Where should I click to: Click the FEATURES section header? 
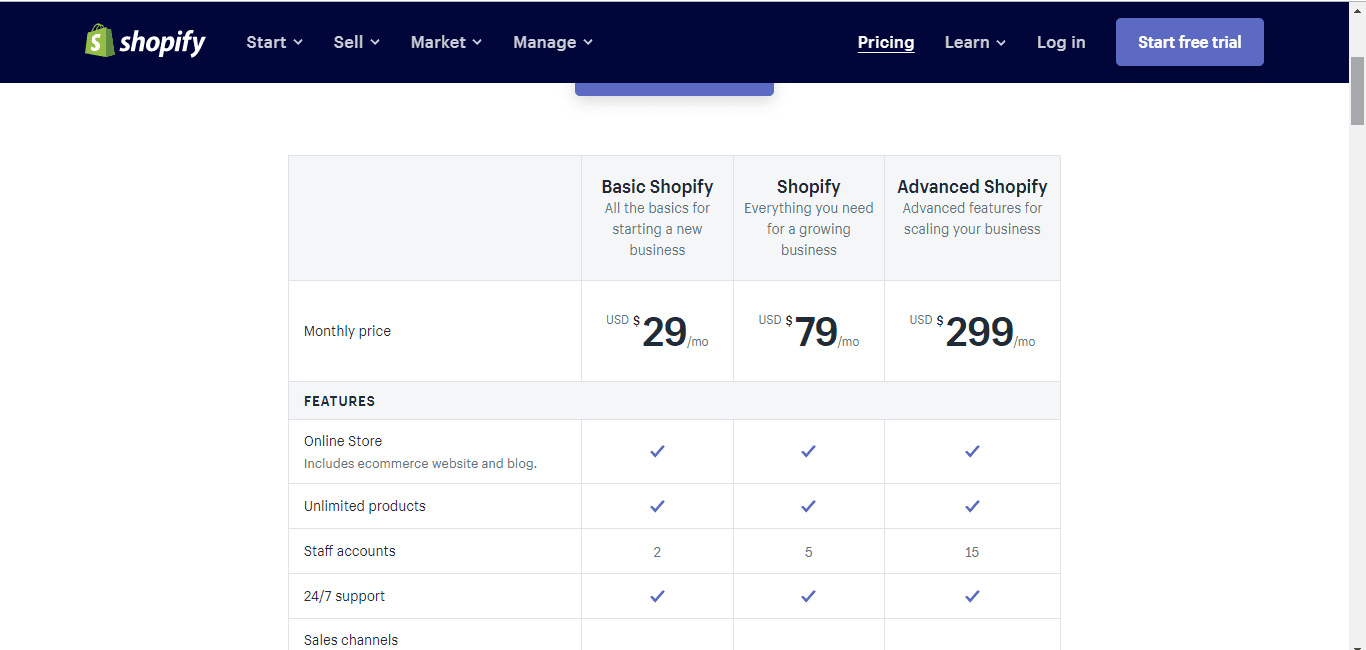pos(339,401)
